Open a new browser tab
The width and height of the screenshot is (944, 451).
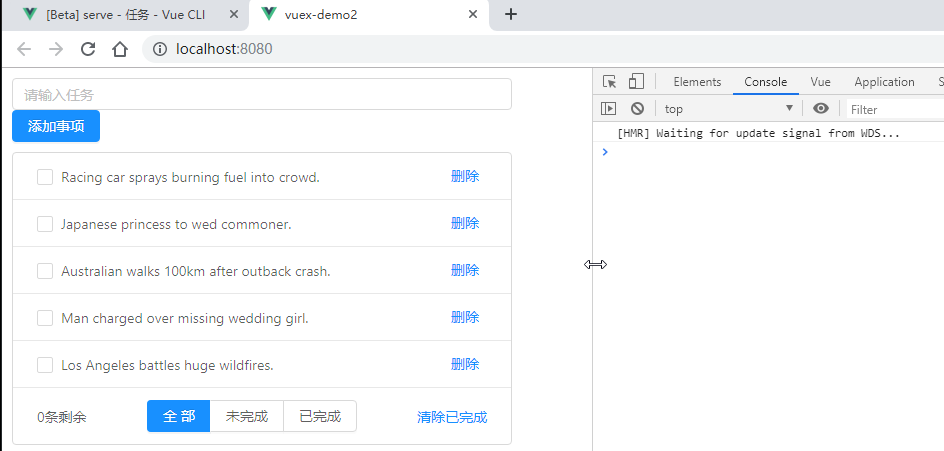[511, 14]
